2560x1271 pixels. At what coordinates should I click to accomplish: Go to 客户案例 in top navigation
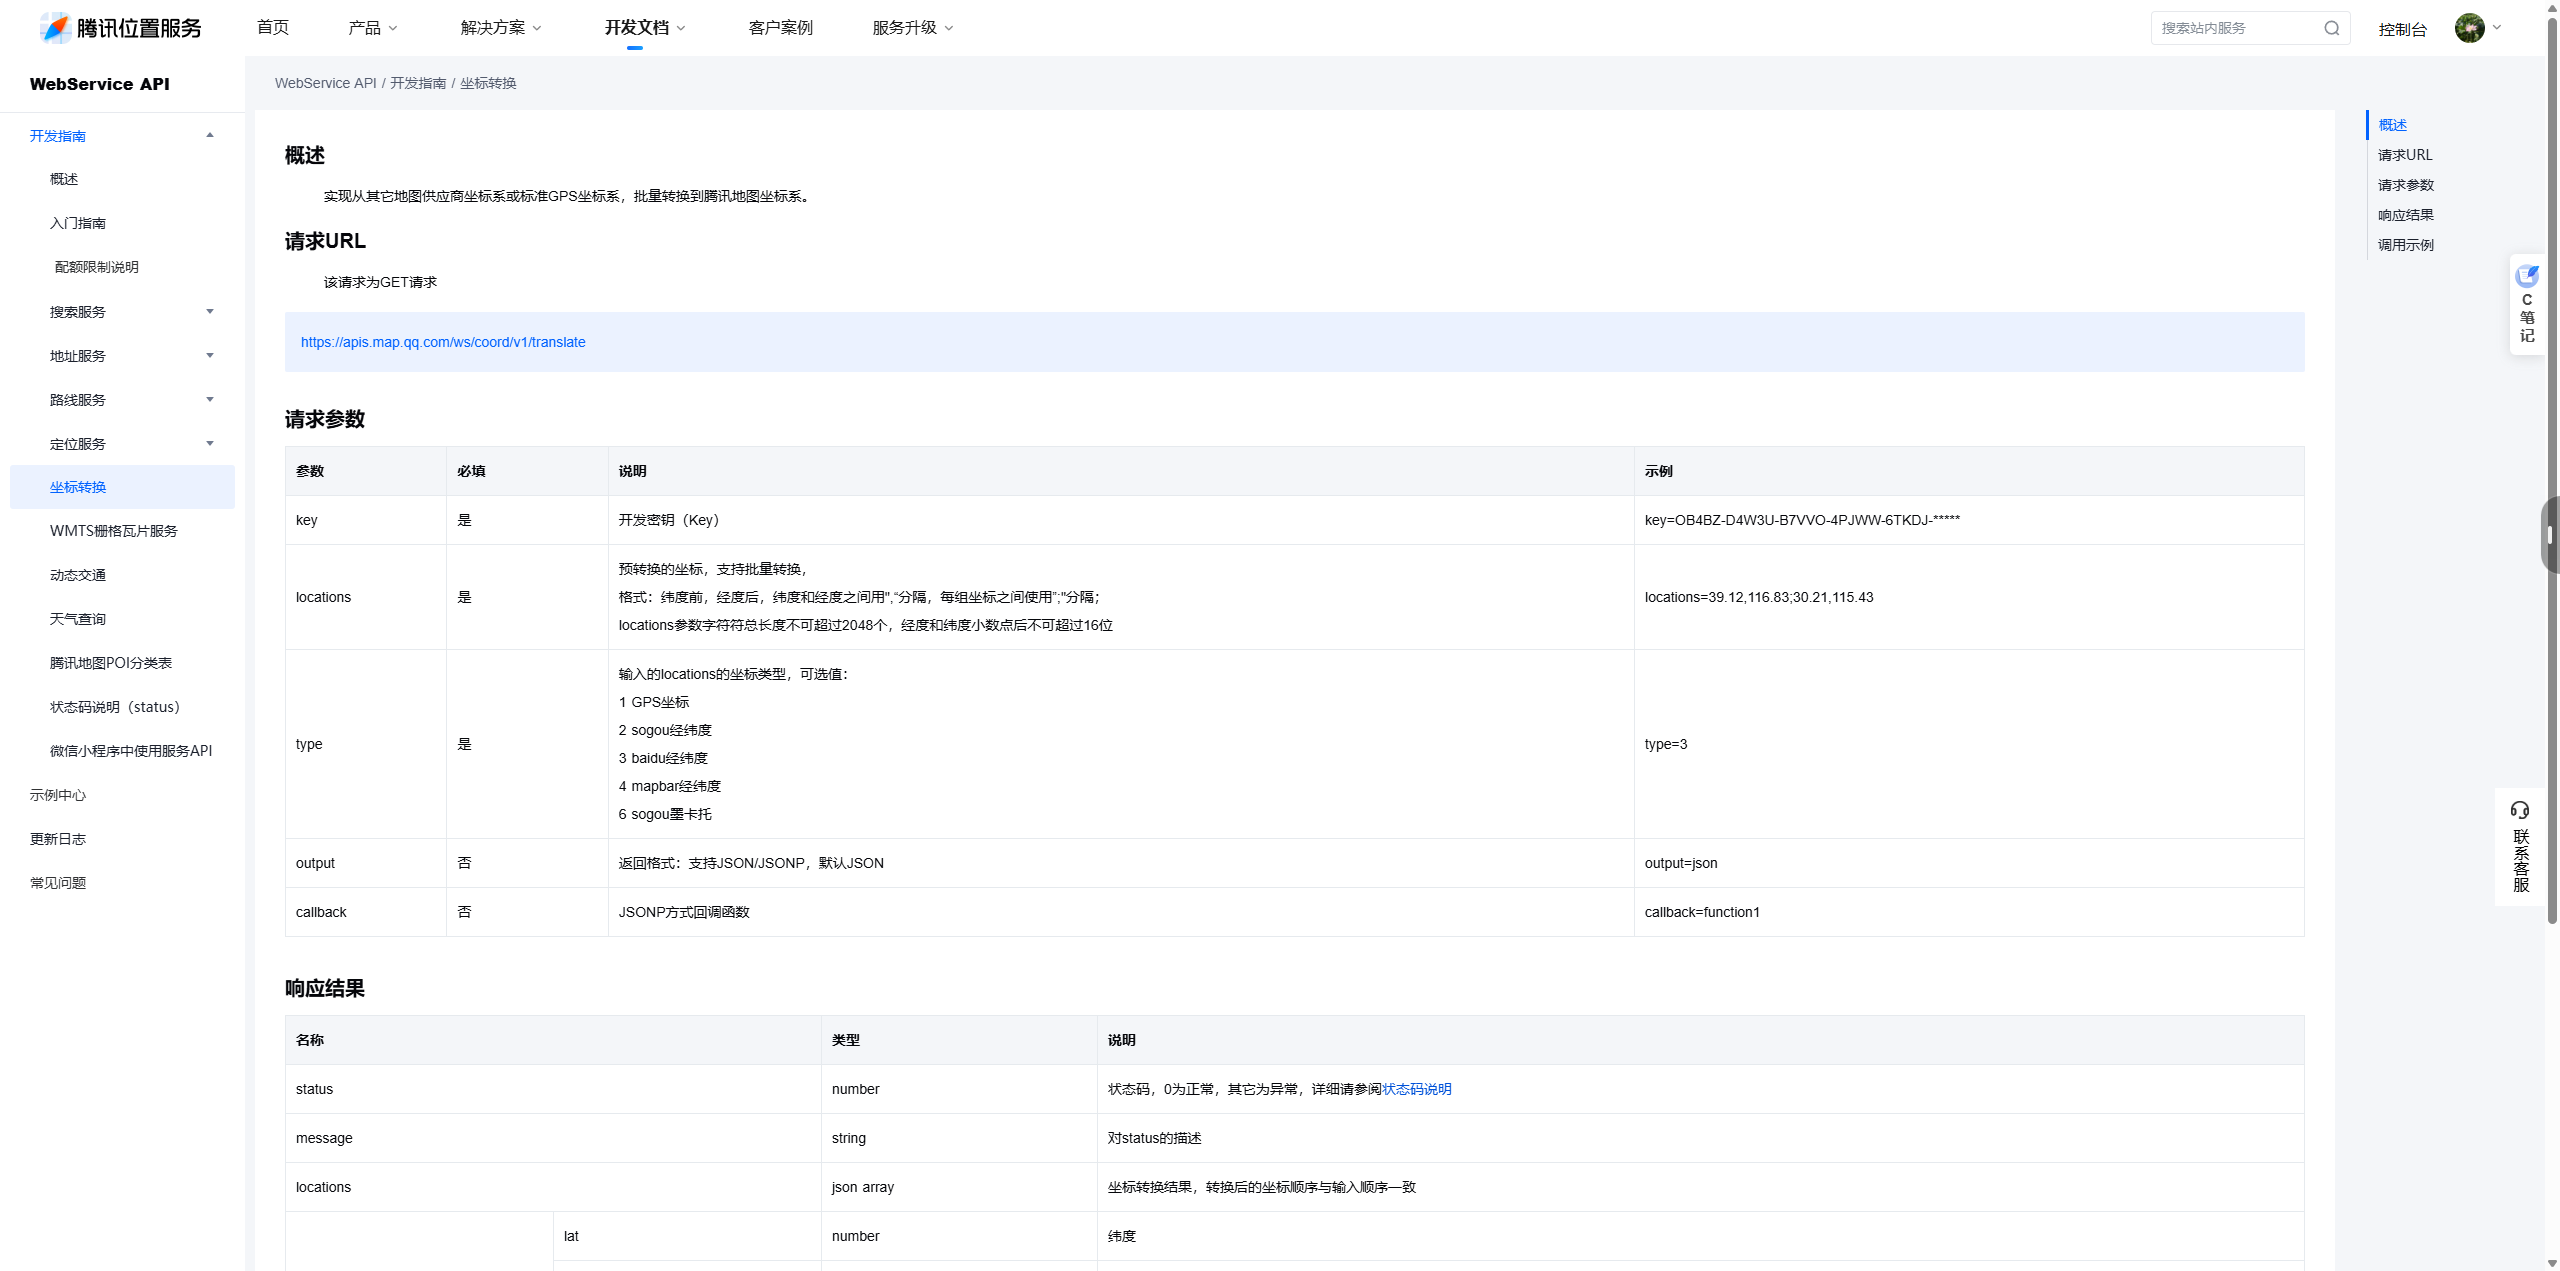[x=780, y=28]
